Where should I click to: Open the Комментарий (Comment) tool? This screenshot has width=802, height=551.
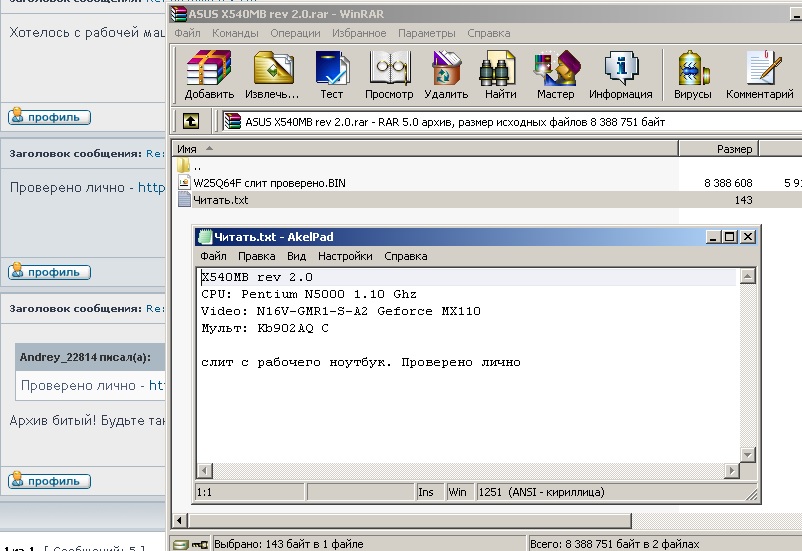click(760, 74)
